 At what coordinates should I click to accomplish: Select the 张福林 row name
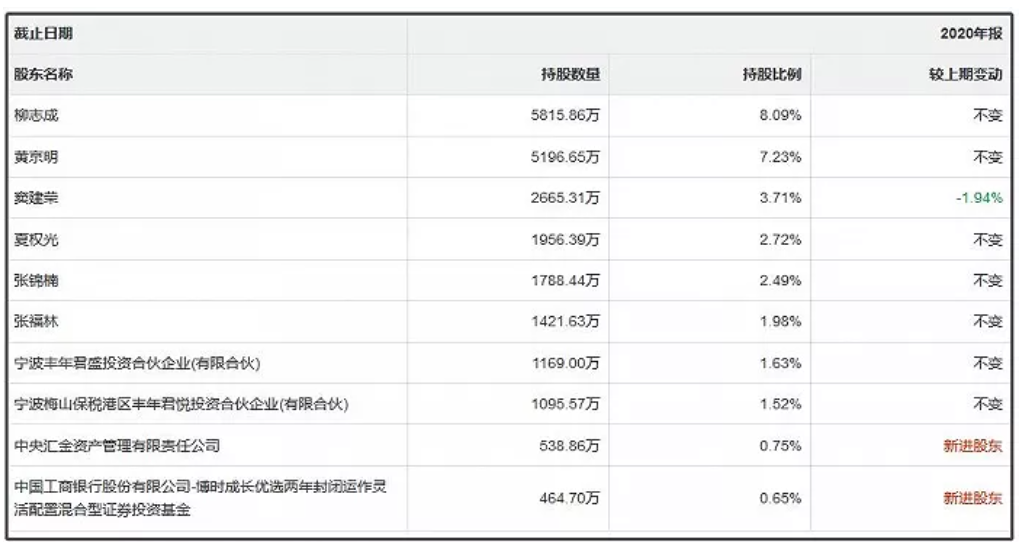[x=36, y=322]
